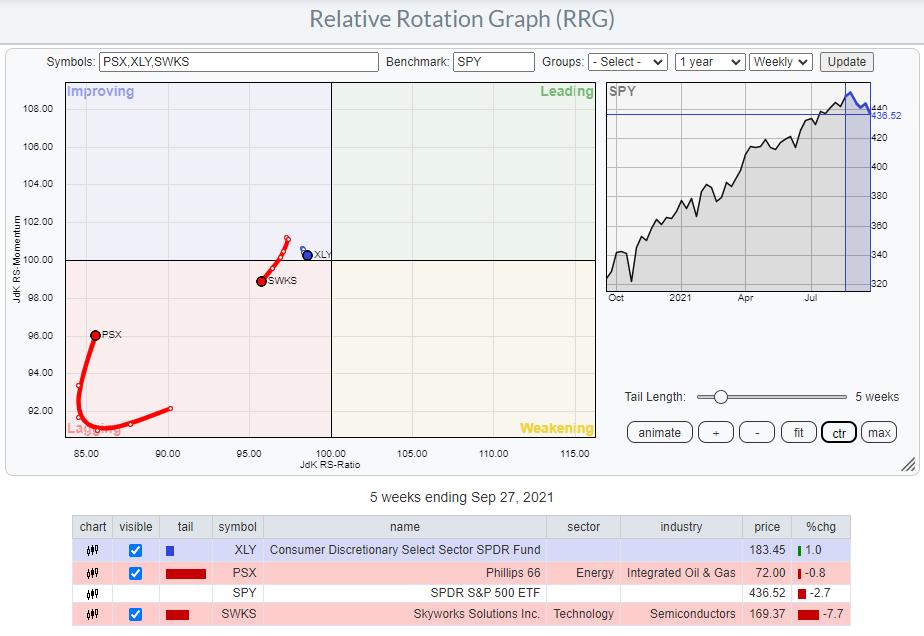The width and height of the screenshot is (924, 636).
Task: Uncheck the PSX visible checkbox
Action: coord(136,573)
